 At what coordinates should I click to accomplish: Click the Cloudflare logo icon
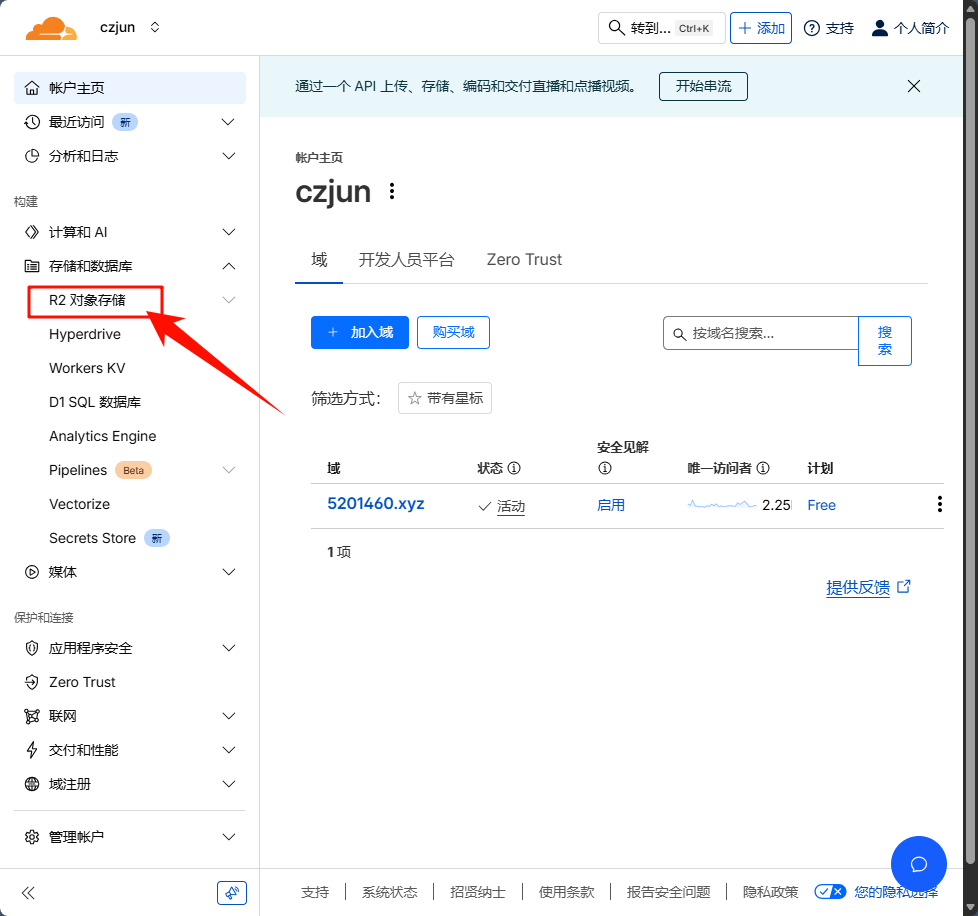coord(51,28)
